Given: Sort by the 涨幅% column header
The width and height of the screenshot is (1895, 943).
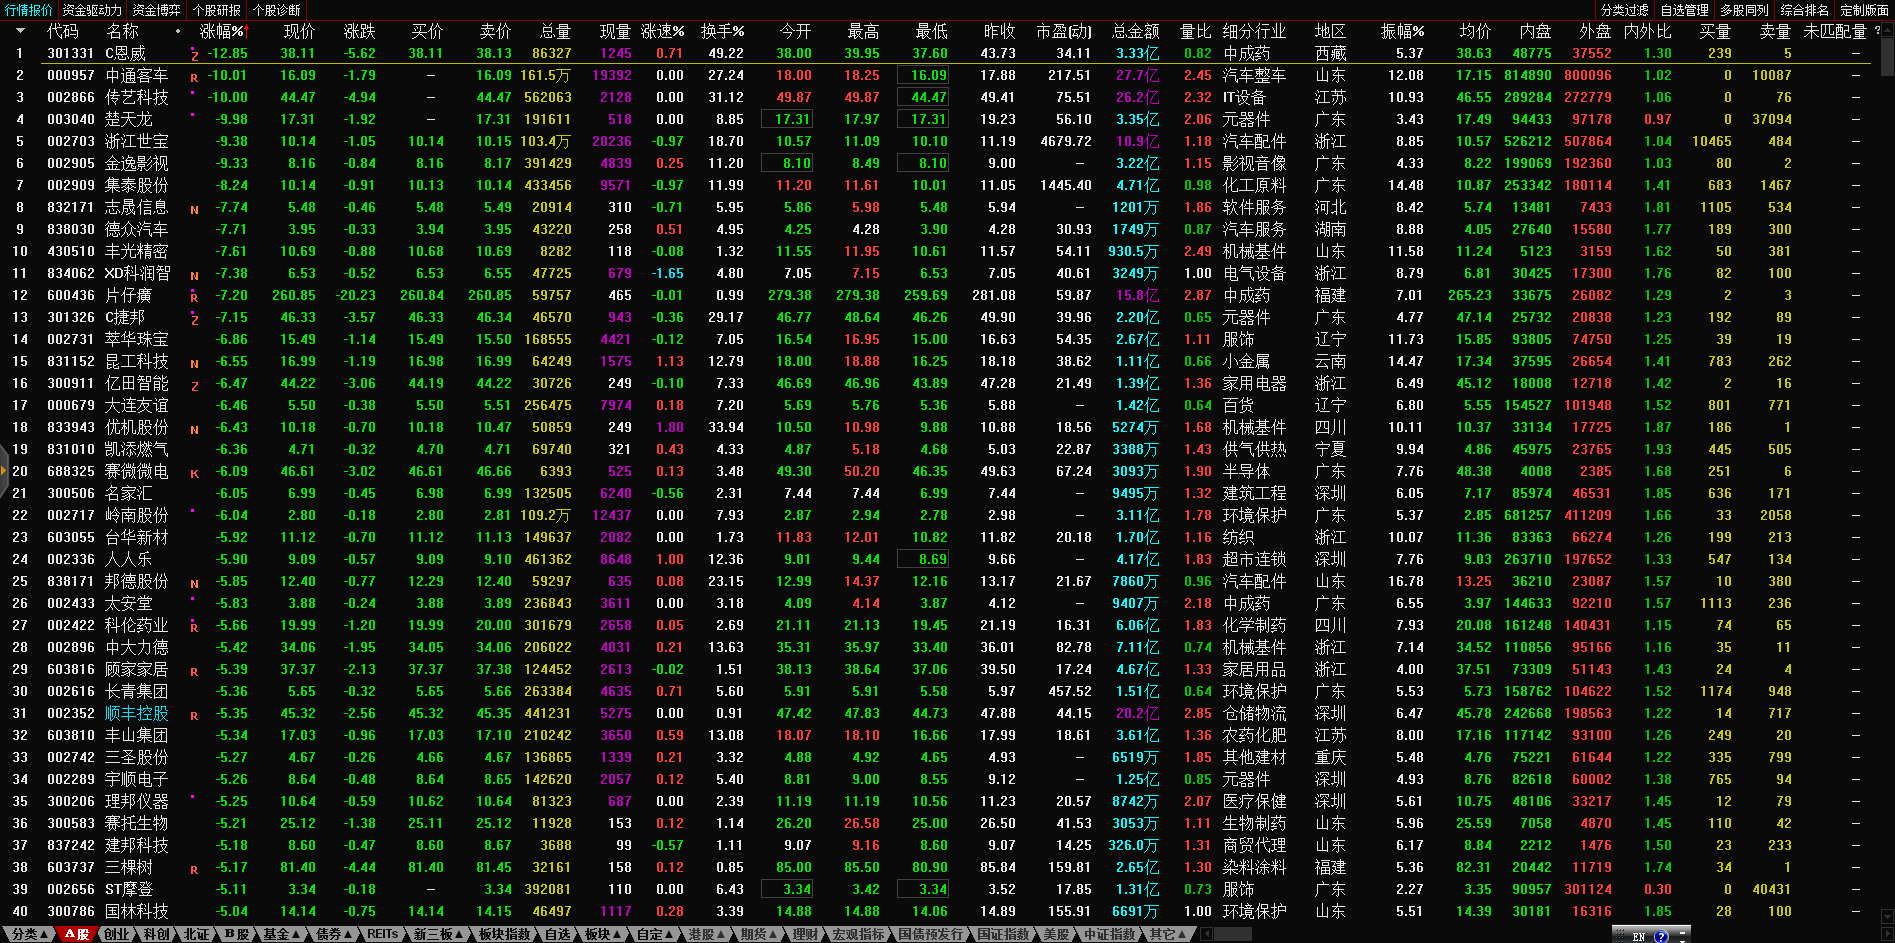Looking at the screenshot, I should coord(222,31).
